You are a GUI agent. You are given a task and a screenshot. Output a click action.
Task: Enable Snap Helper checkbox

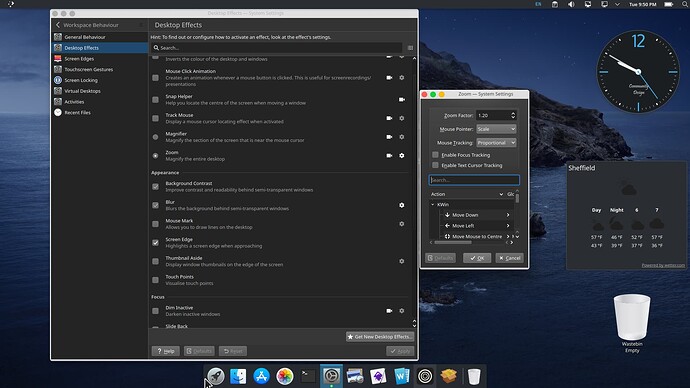click(x=155, y=100)
